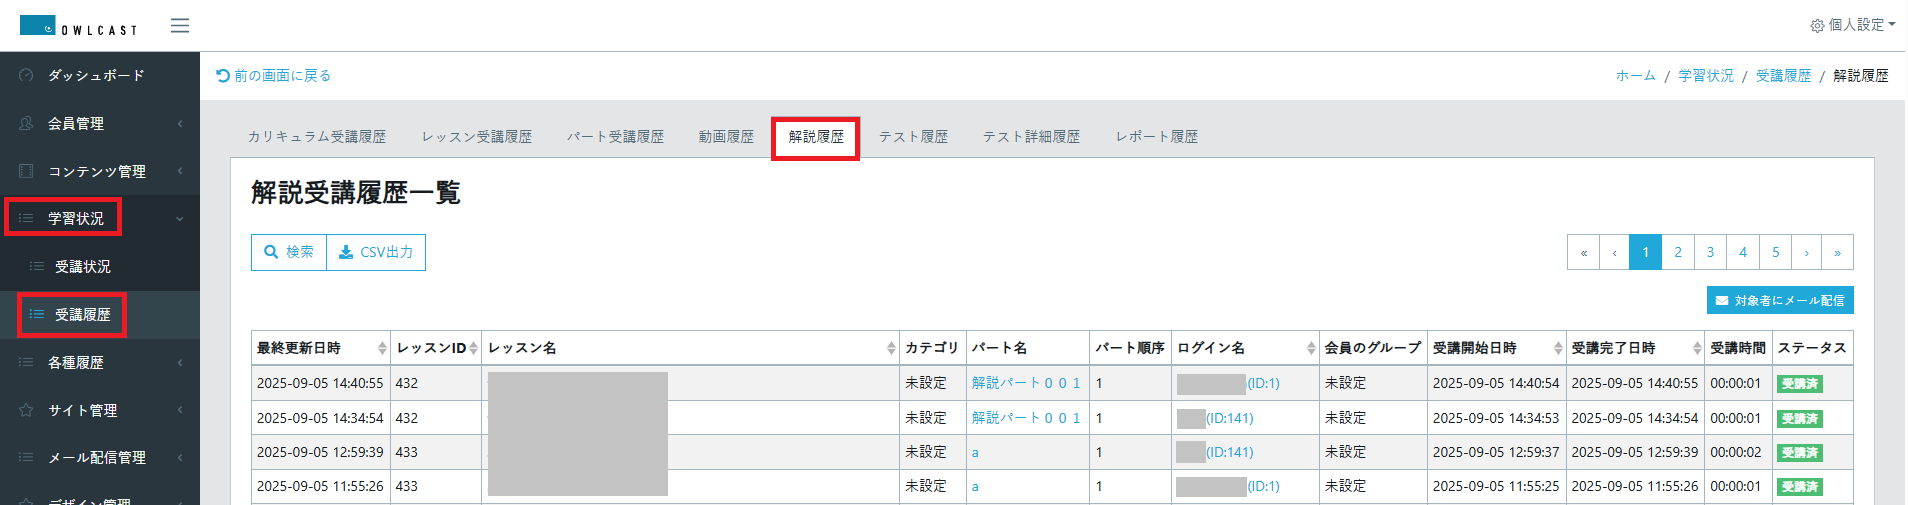Image resolution: width=1908 pixels, height=505 pixels.
Task: Go to pagination page 3
Action: coord(1710,253)
